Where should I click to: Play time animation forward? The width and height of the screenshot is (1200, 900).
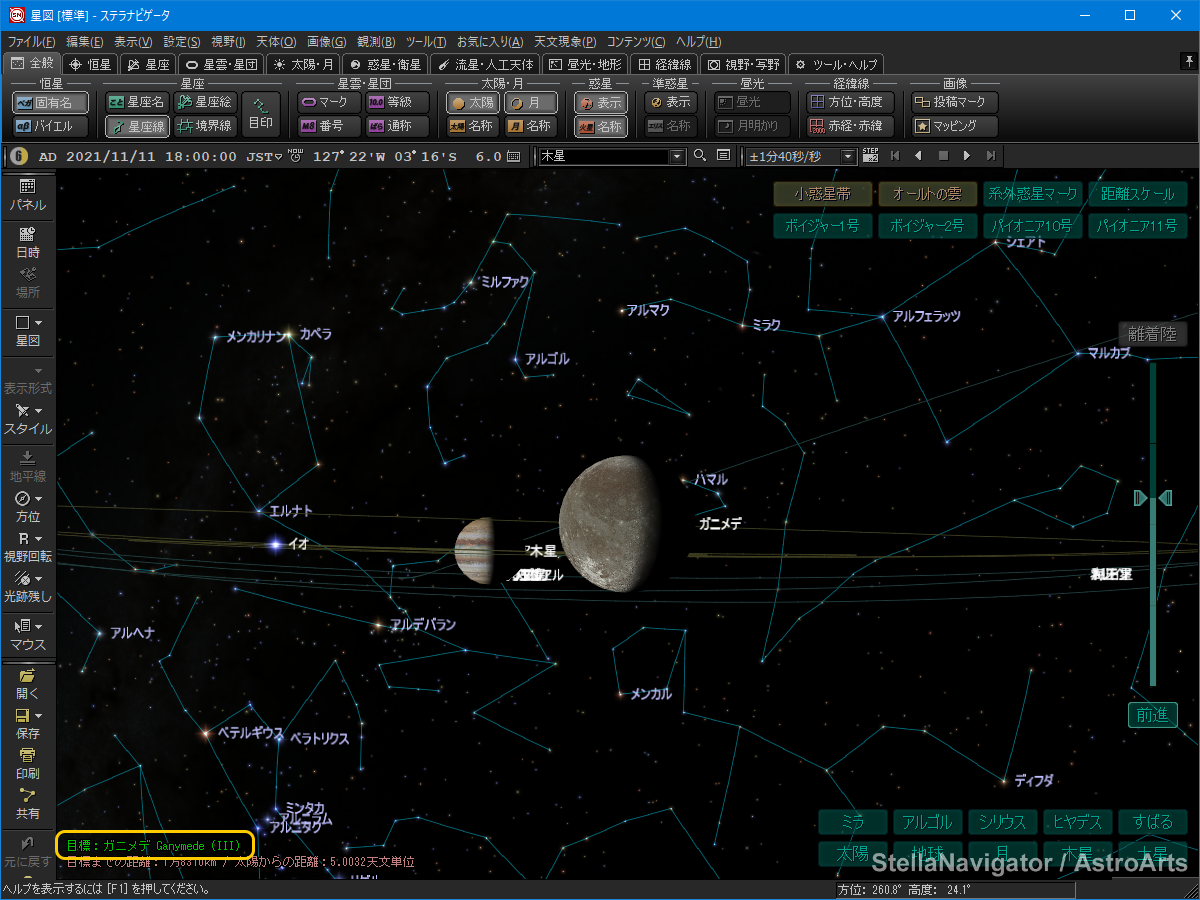(966, 156)
